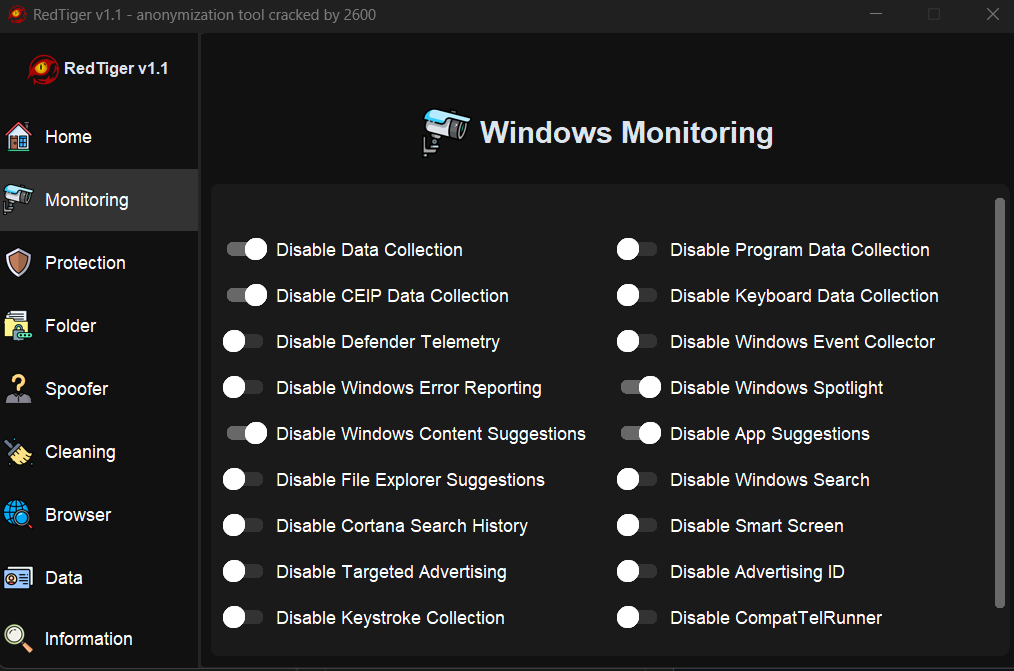Click the locked folder icon in sidebar
Image resolution: width=1014 pixels, height=671 pixels.
coord(18,325)
